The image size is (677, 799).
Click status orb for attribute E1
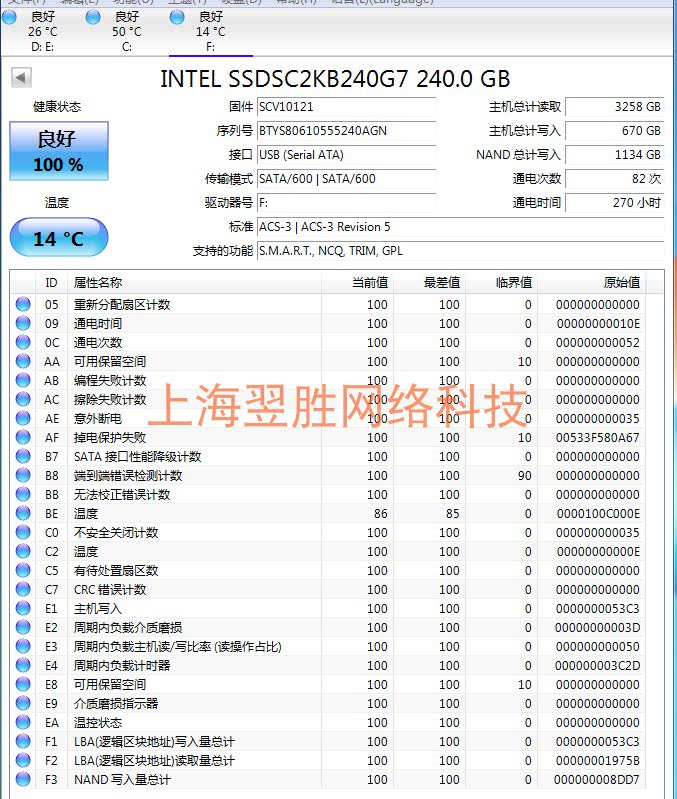(x=23, y=608)
